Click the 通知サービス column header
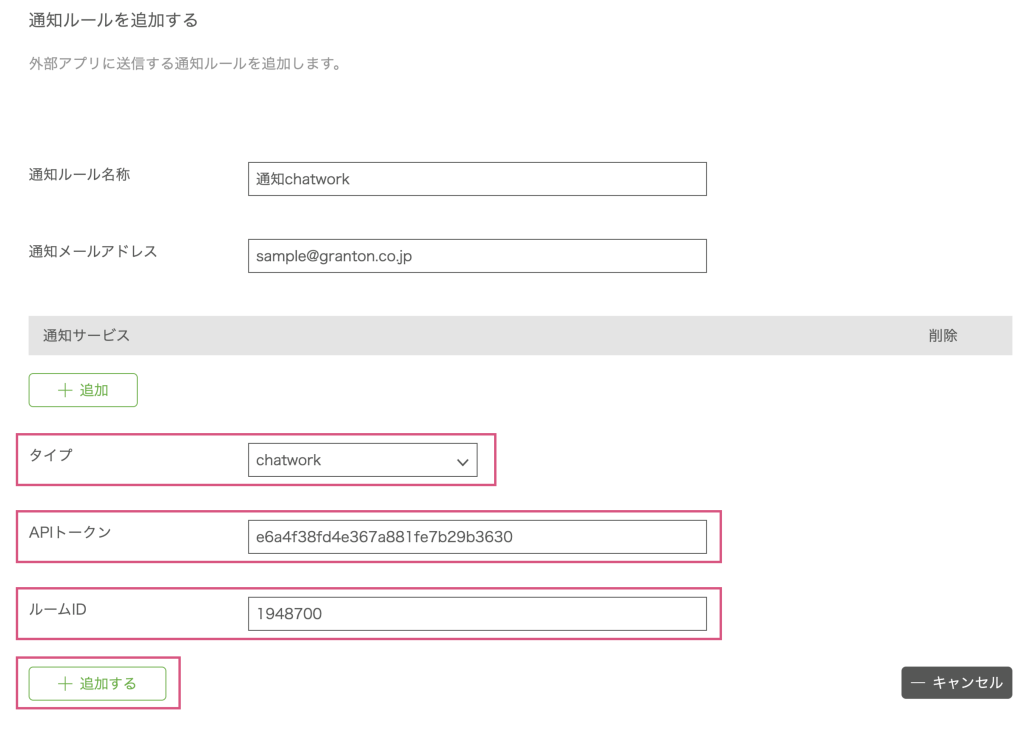This screenshot has height=748, width=1024. point(86,336)
